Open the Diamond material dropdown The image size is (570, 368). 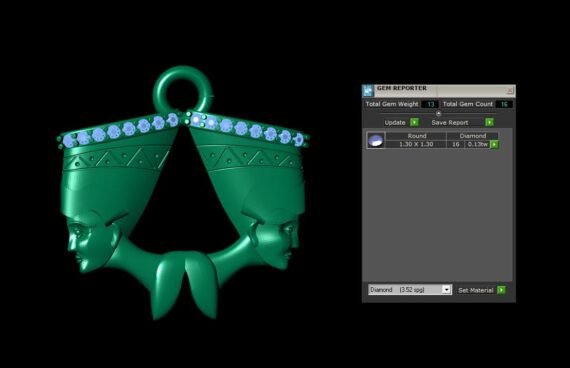pos(446,289)
